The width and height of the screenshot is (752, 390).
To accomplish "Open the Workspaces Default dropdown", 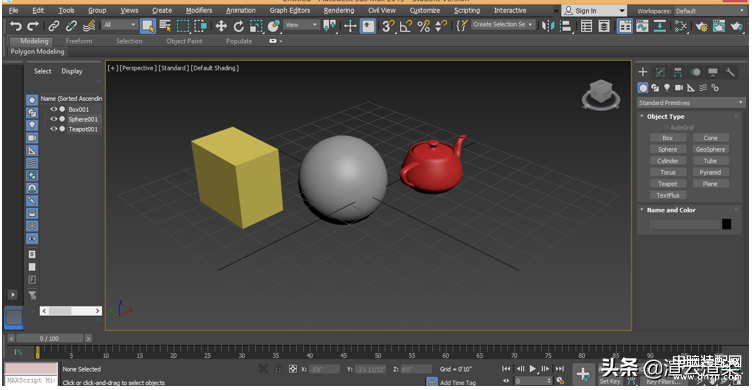I will tap(710, 11).
